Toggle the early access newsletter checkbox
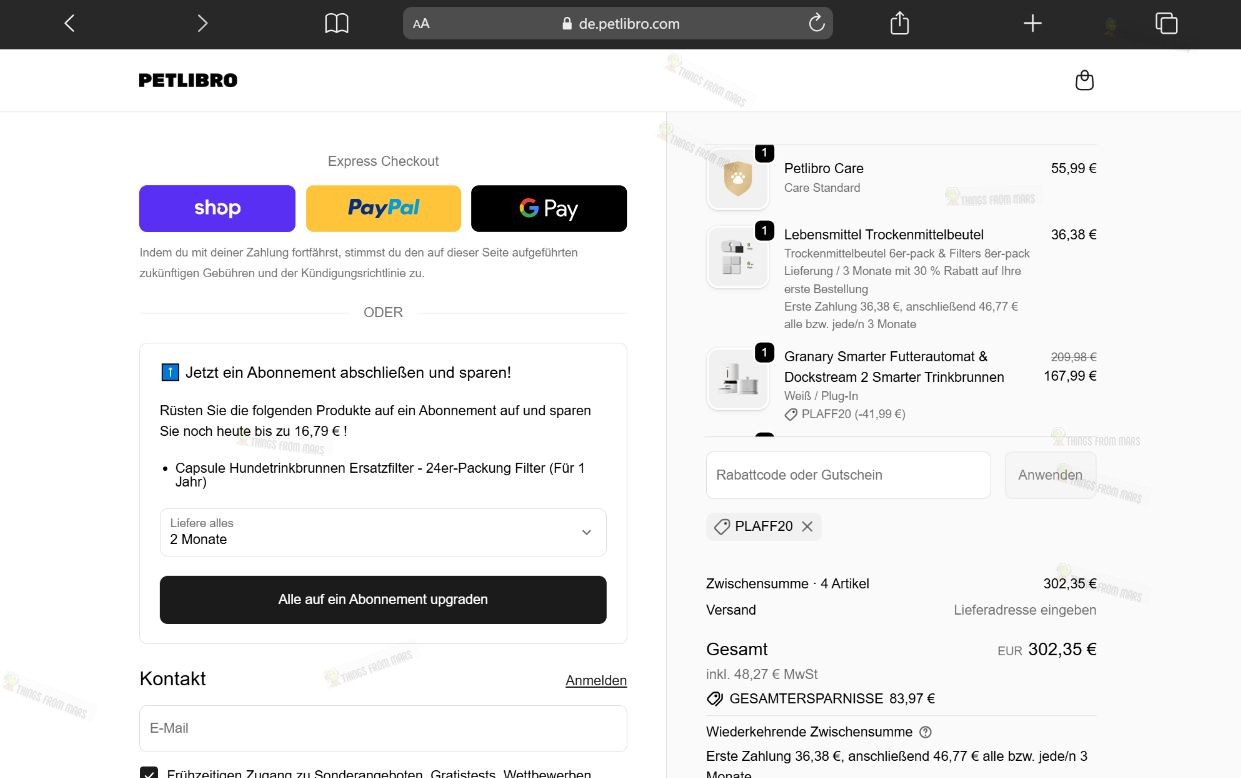Screen dimensions: 1241x778 pos(149,773)
